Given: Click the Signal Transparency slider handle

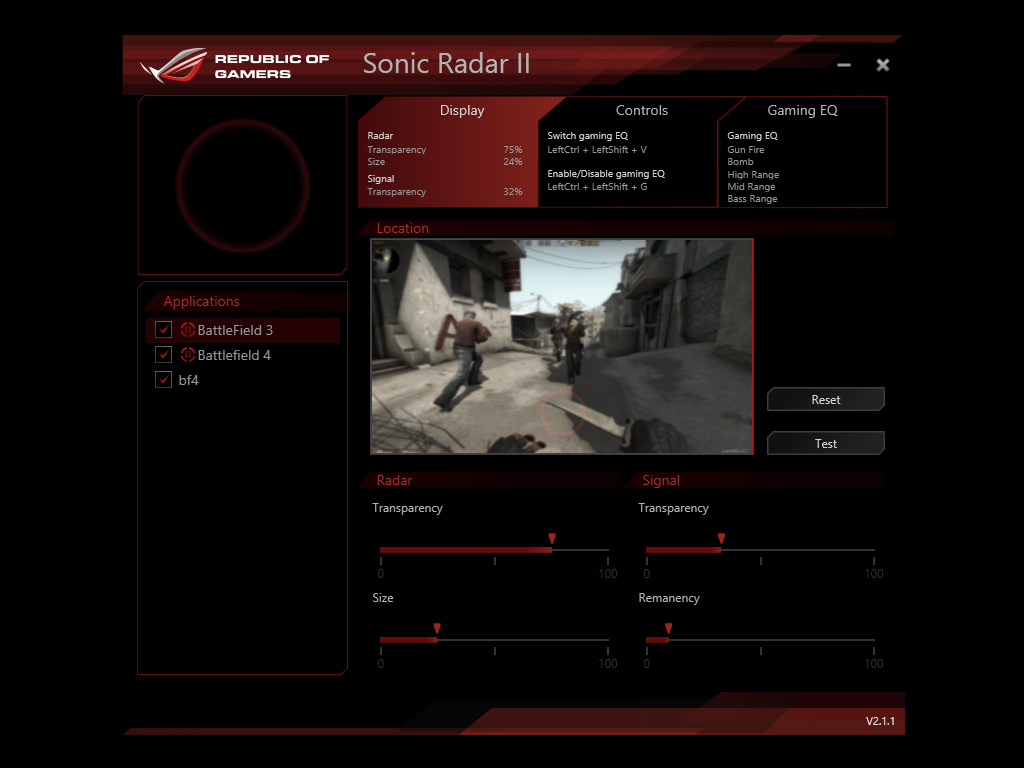Looking at the screenshot, I should pyautogui.click(x=721, y=541).
